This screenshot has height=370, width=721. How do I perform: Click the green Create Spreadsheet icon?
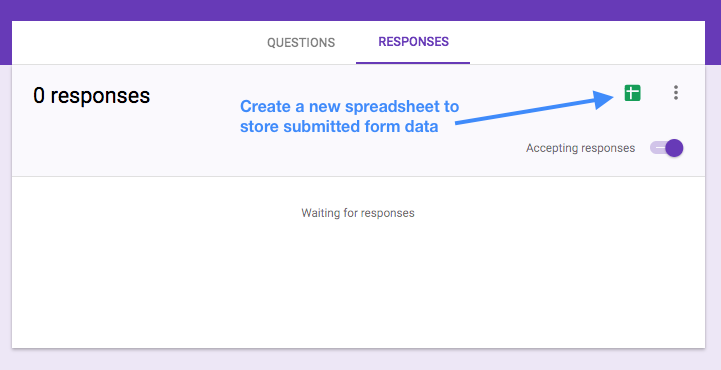click(x=632, y=93)
